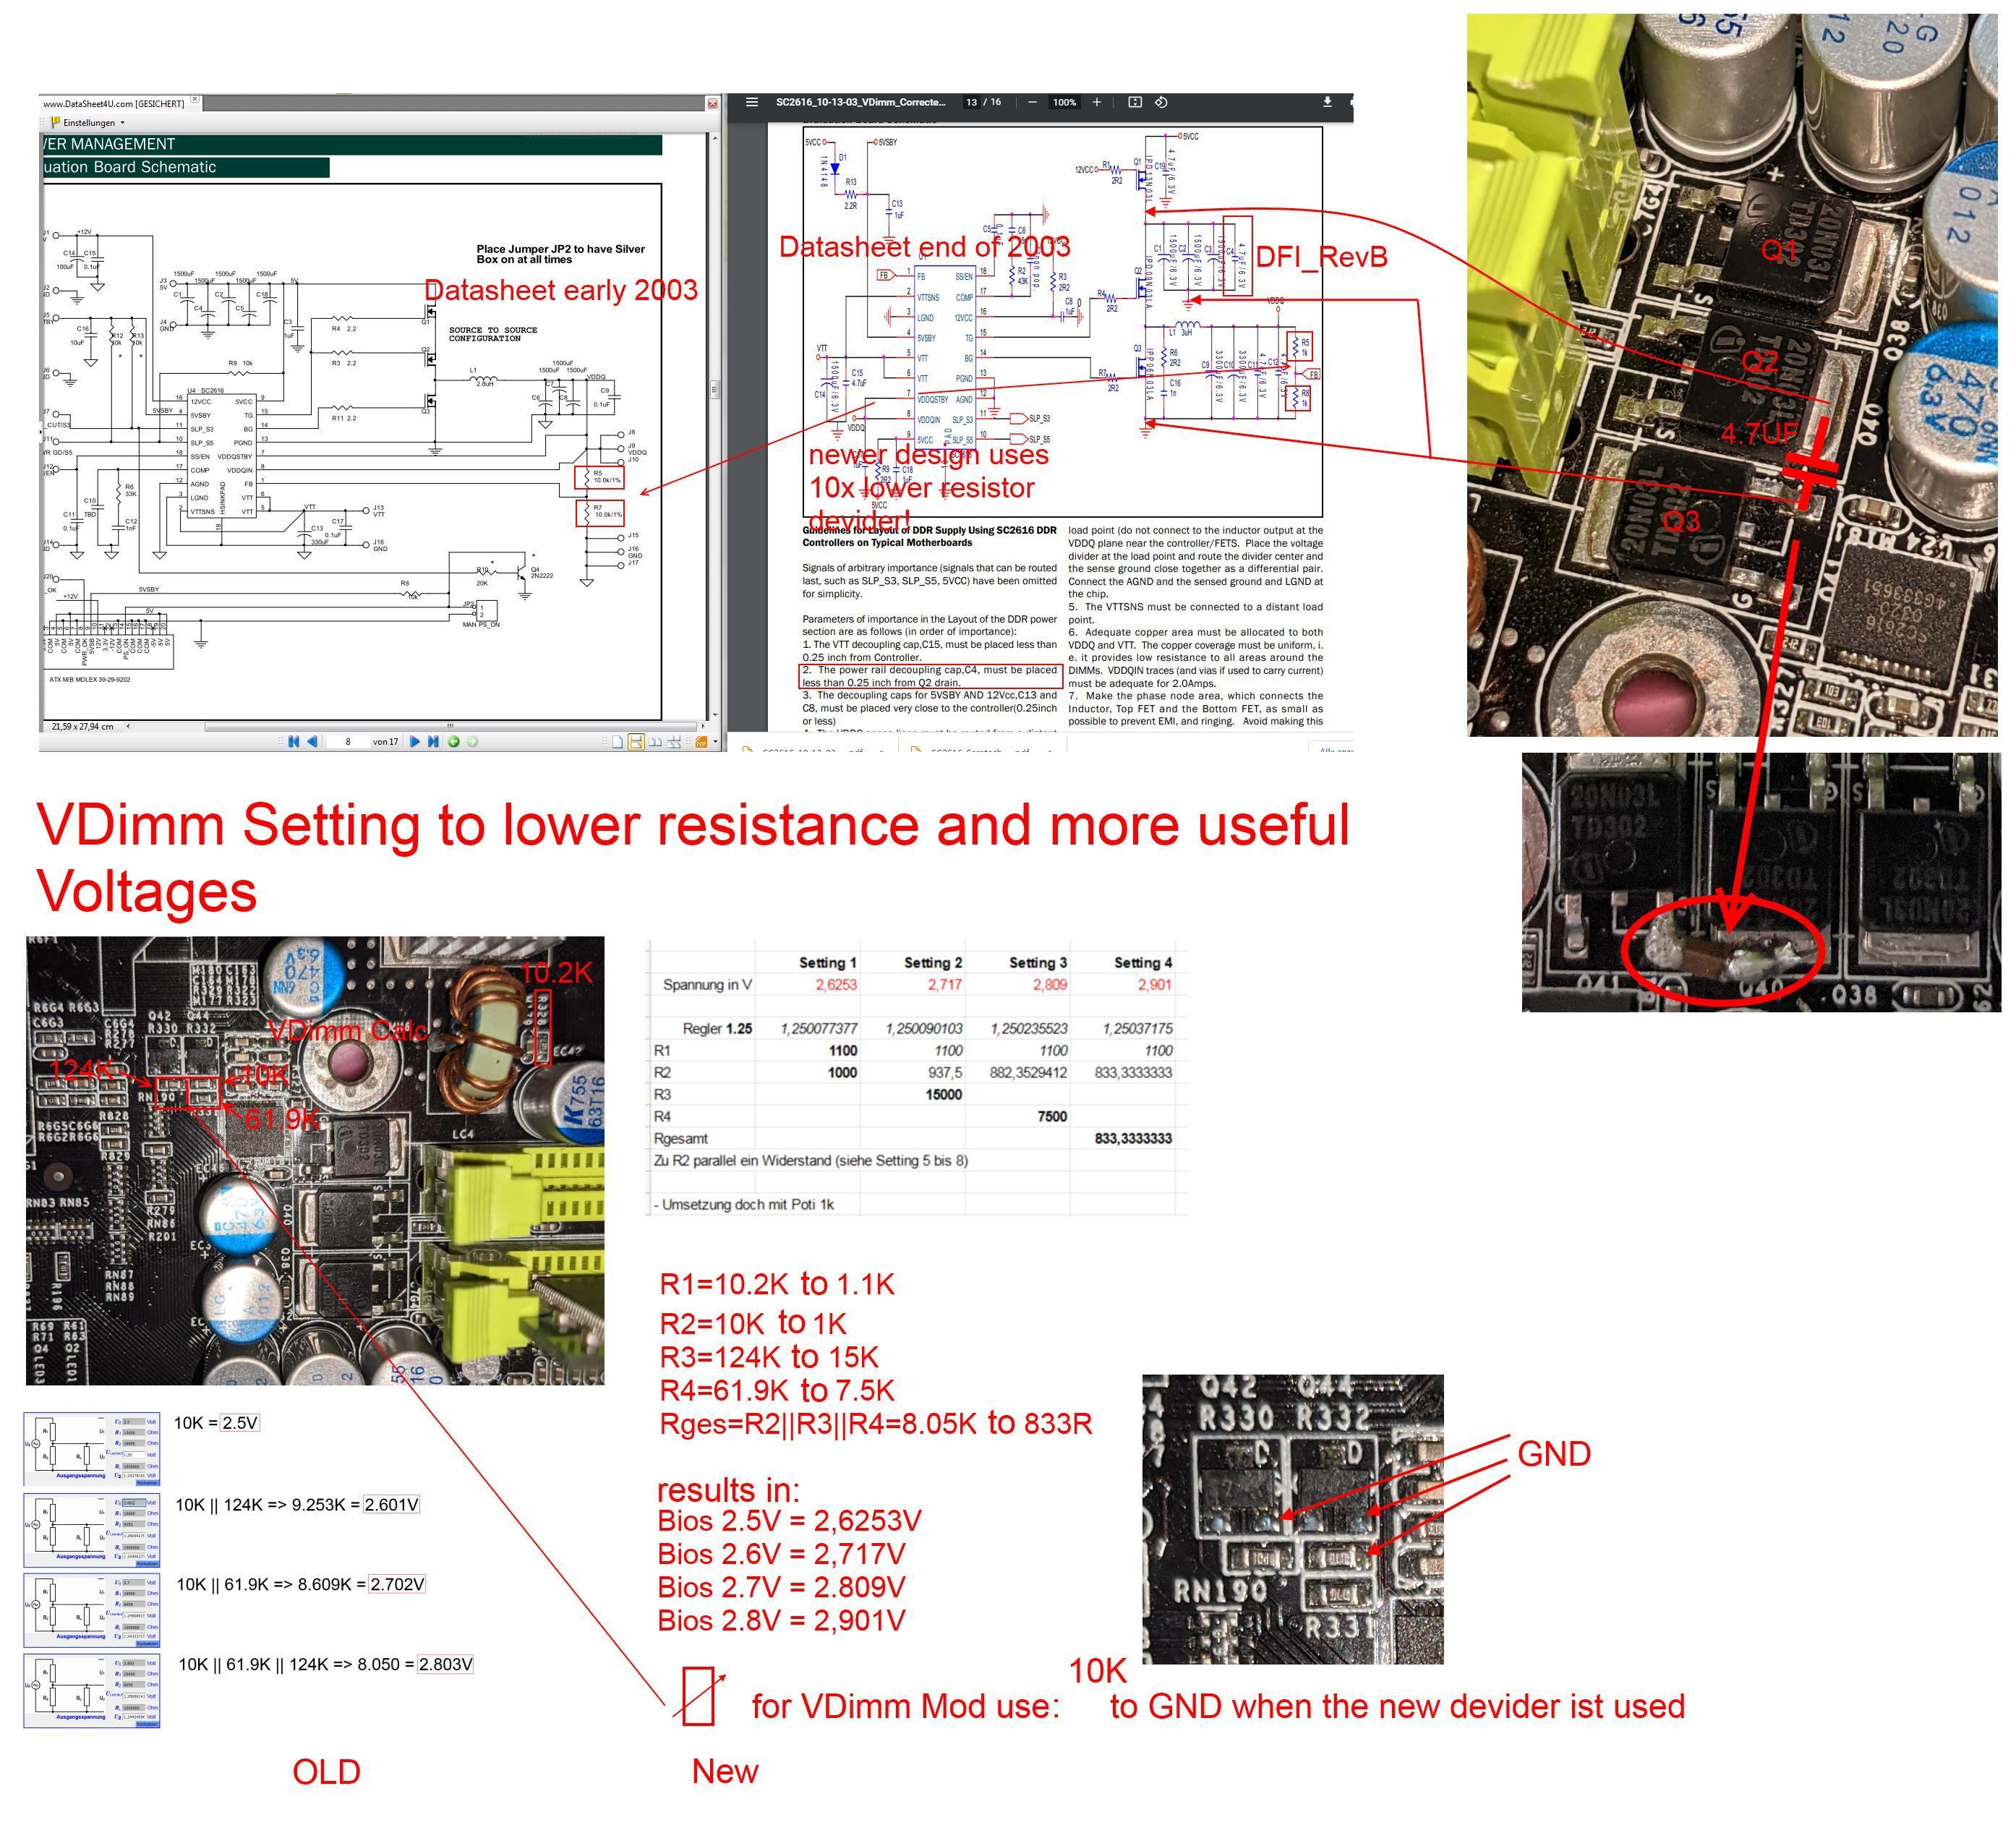2016x1833 pixels.
Task: Download PDF with download icon
Action: pos(1327,102)
